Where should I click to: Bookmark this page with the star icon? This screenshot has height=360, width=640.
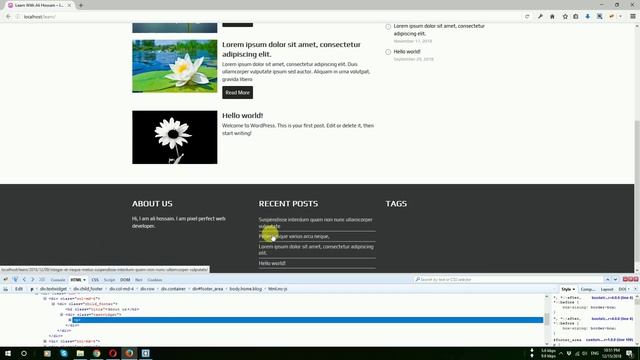click(565, 17)
